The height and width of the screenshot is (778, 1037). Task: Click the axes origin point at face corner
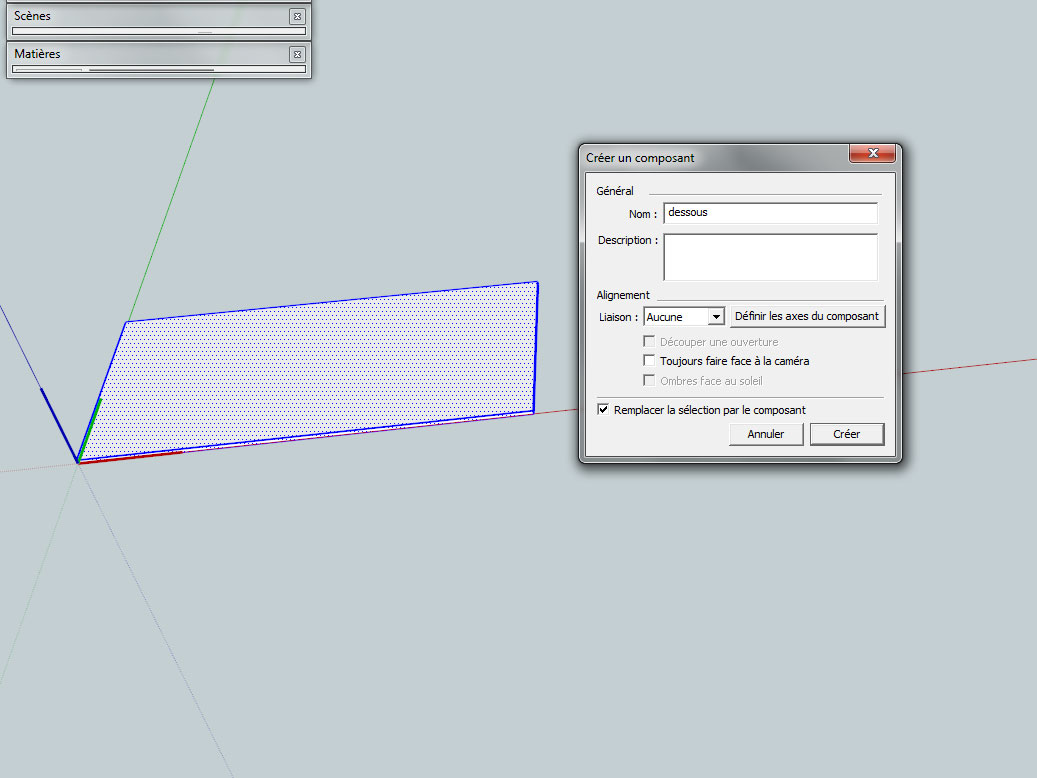tap(78, 462)
